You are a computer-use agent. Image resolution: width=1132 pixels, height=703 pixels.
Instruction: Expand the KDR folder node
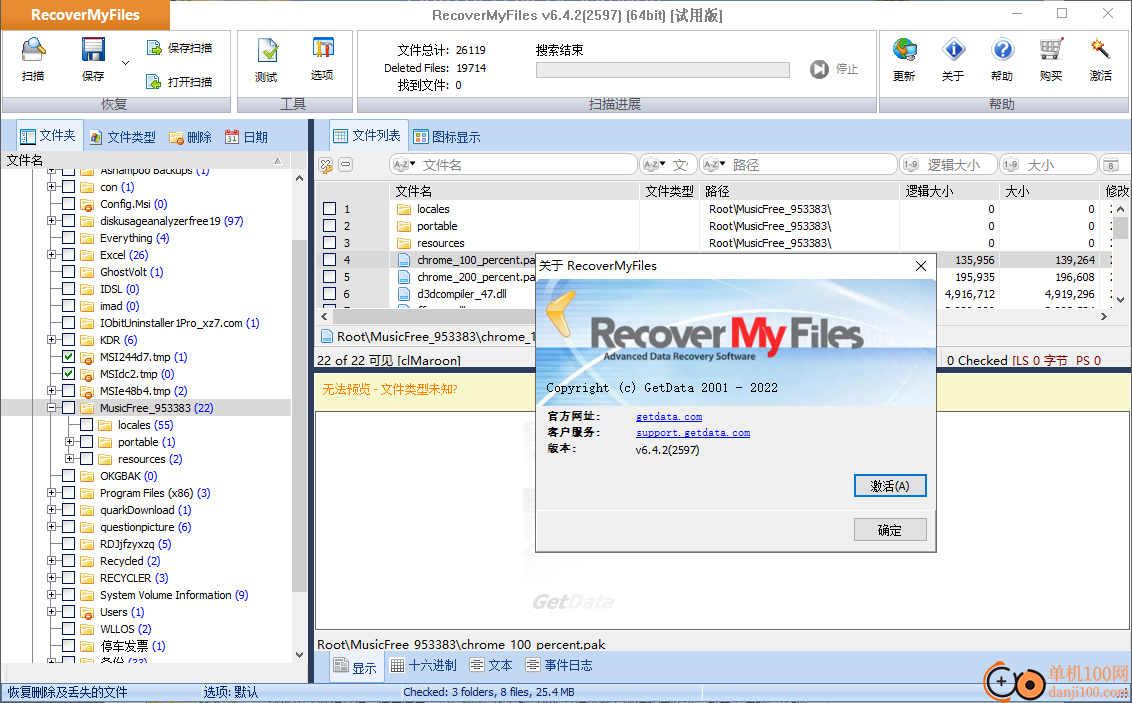coord(51,340)
